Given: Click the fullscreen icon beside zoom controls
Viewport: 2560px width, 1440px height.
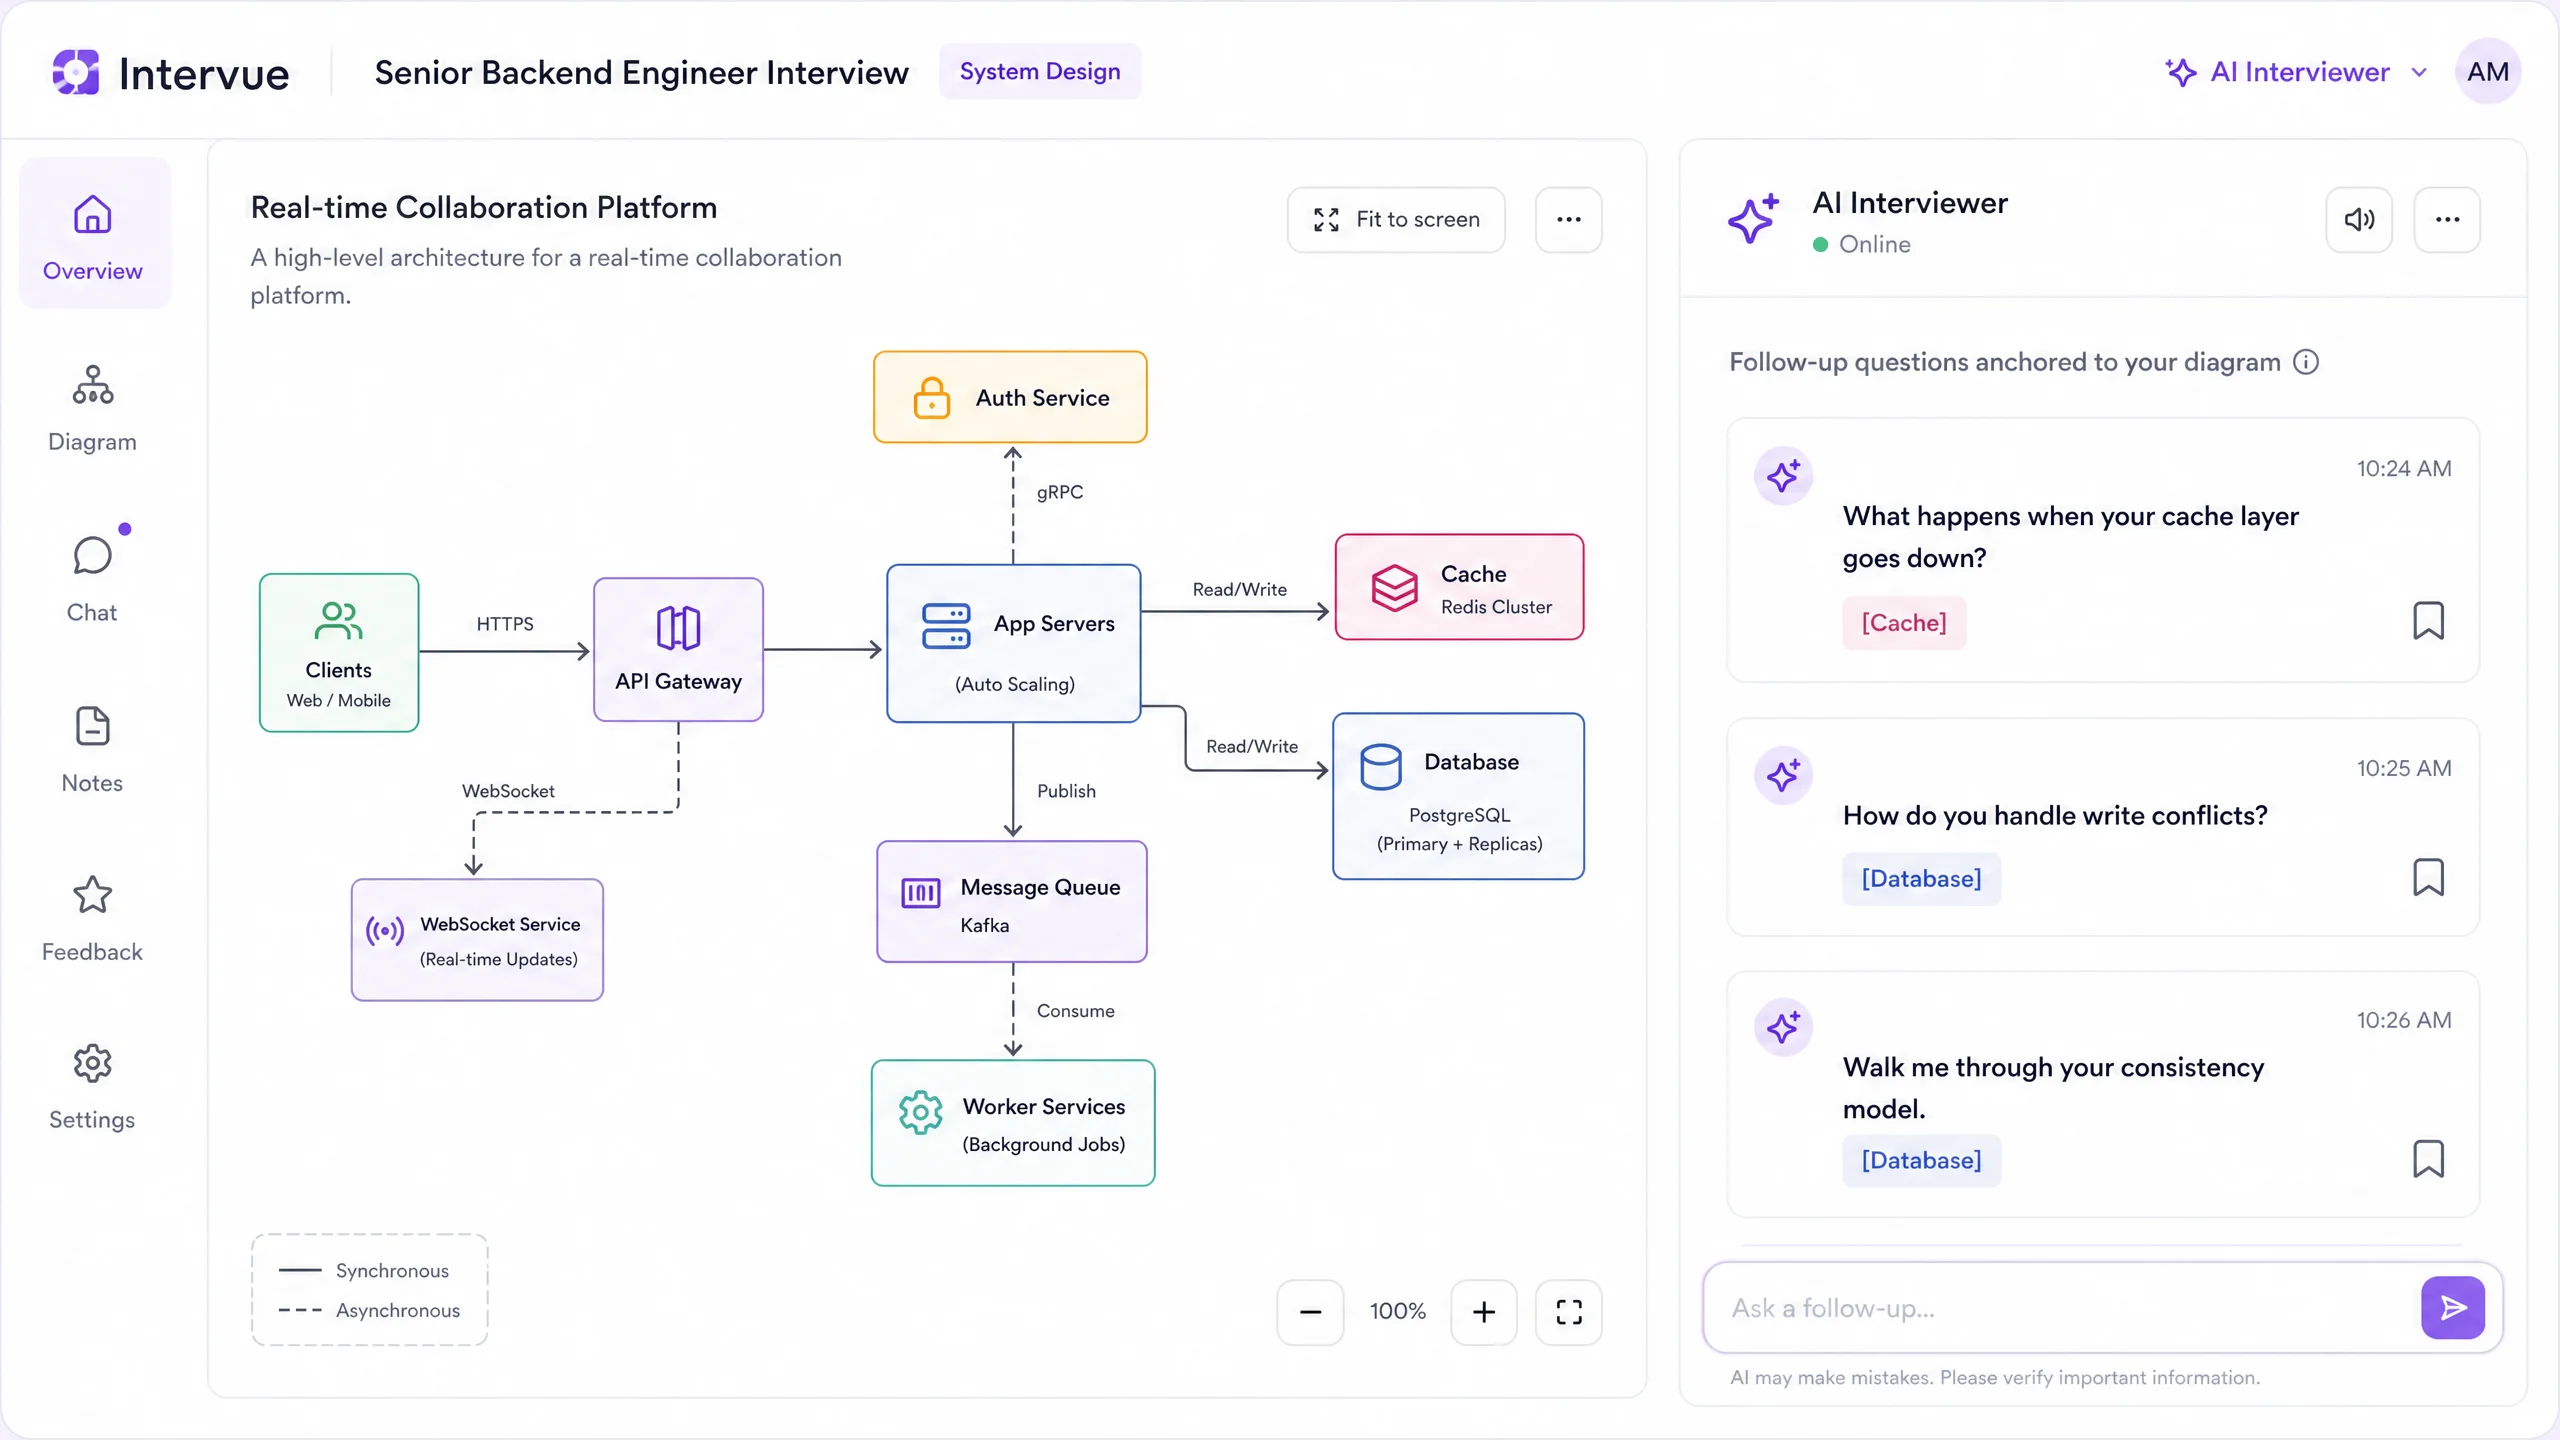Looking at the screenshot, I should [1569, 1311].
